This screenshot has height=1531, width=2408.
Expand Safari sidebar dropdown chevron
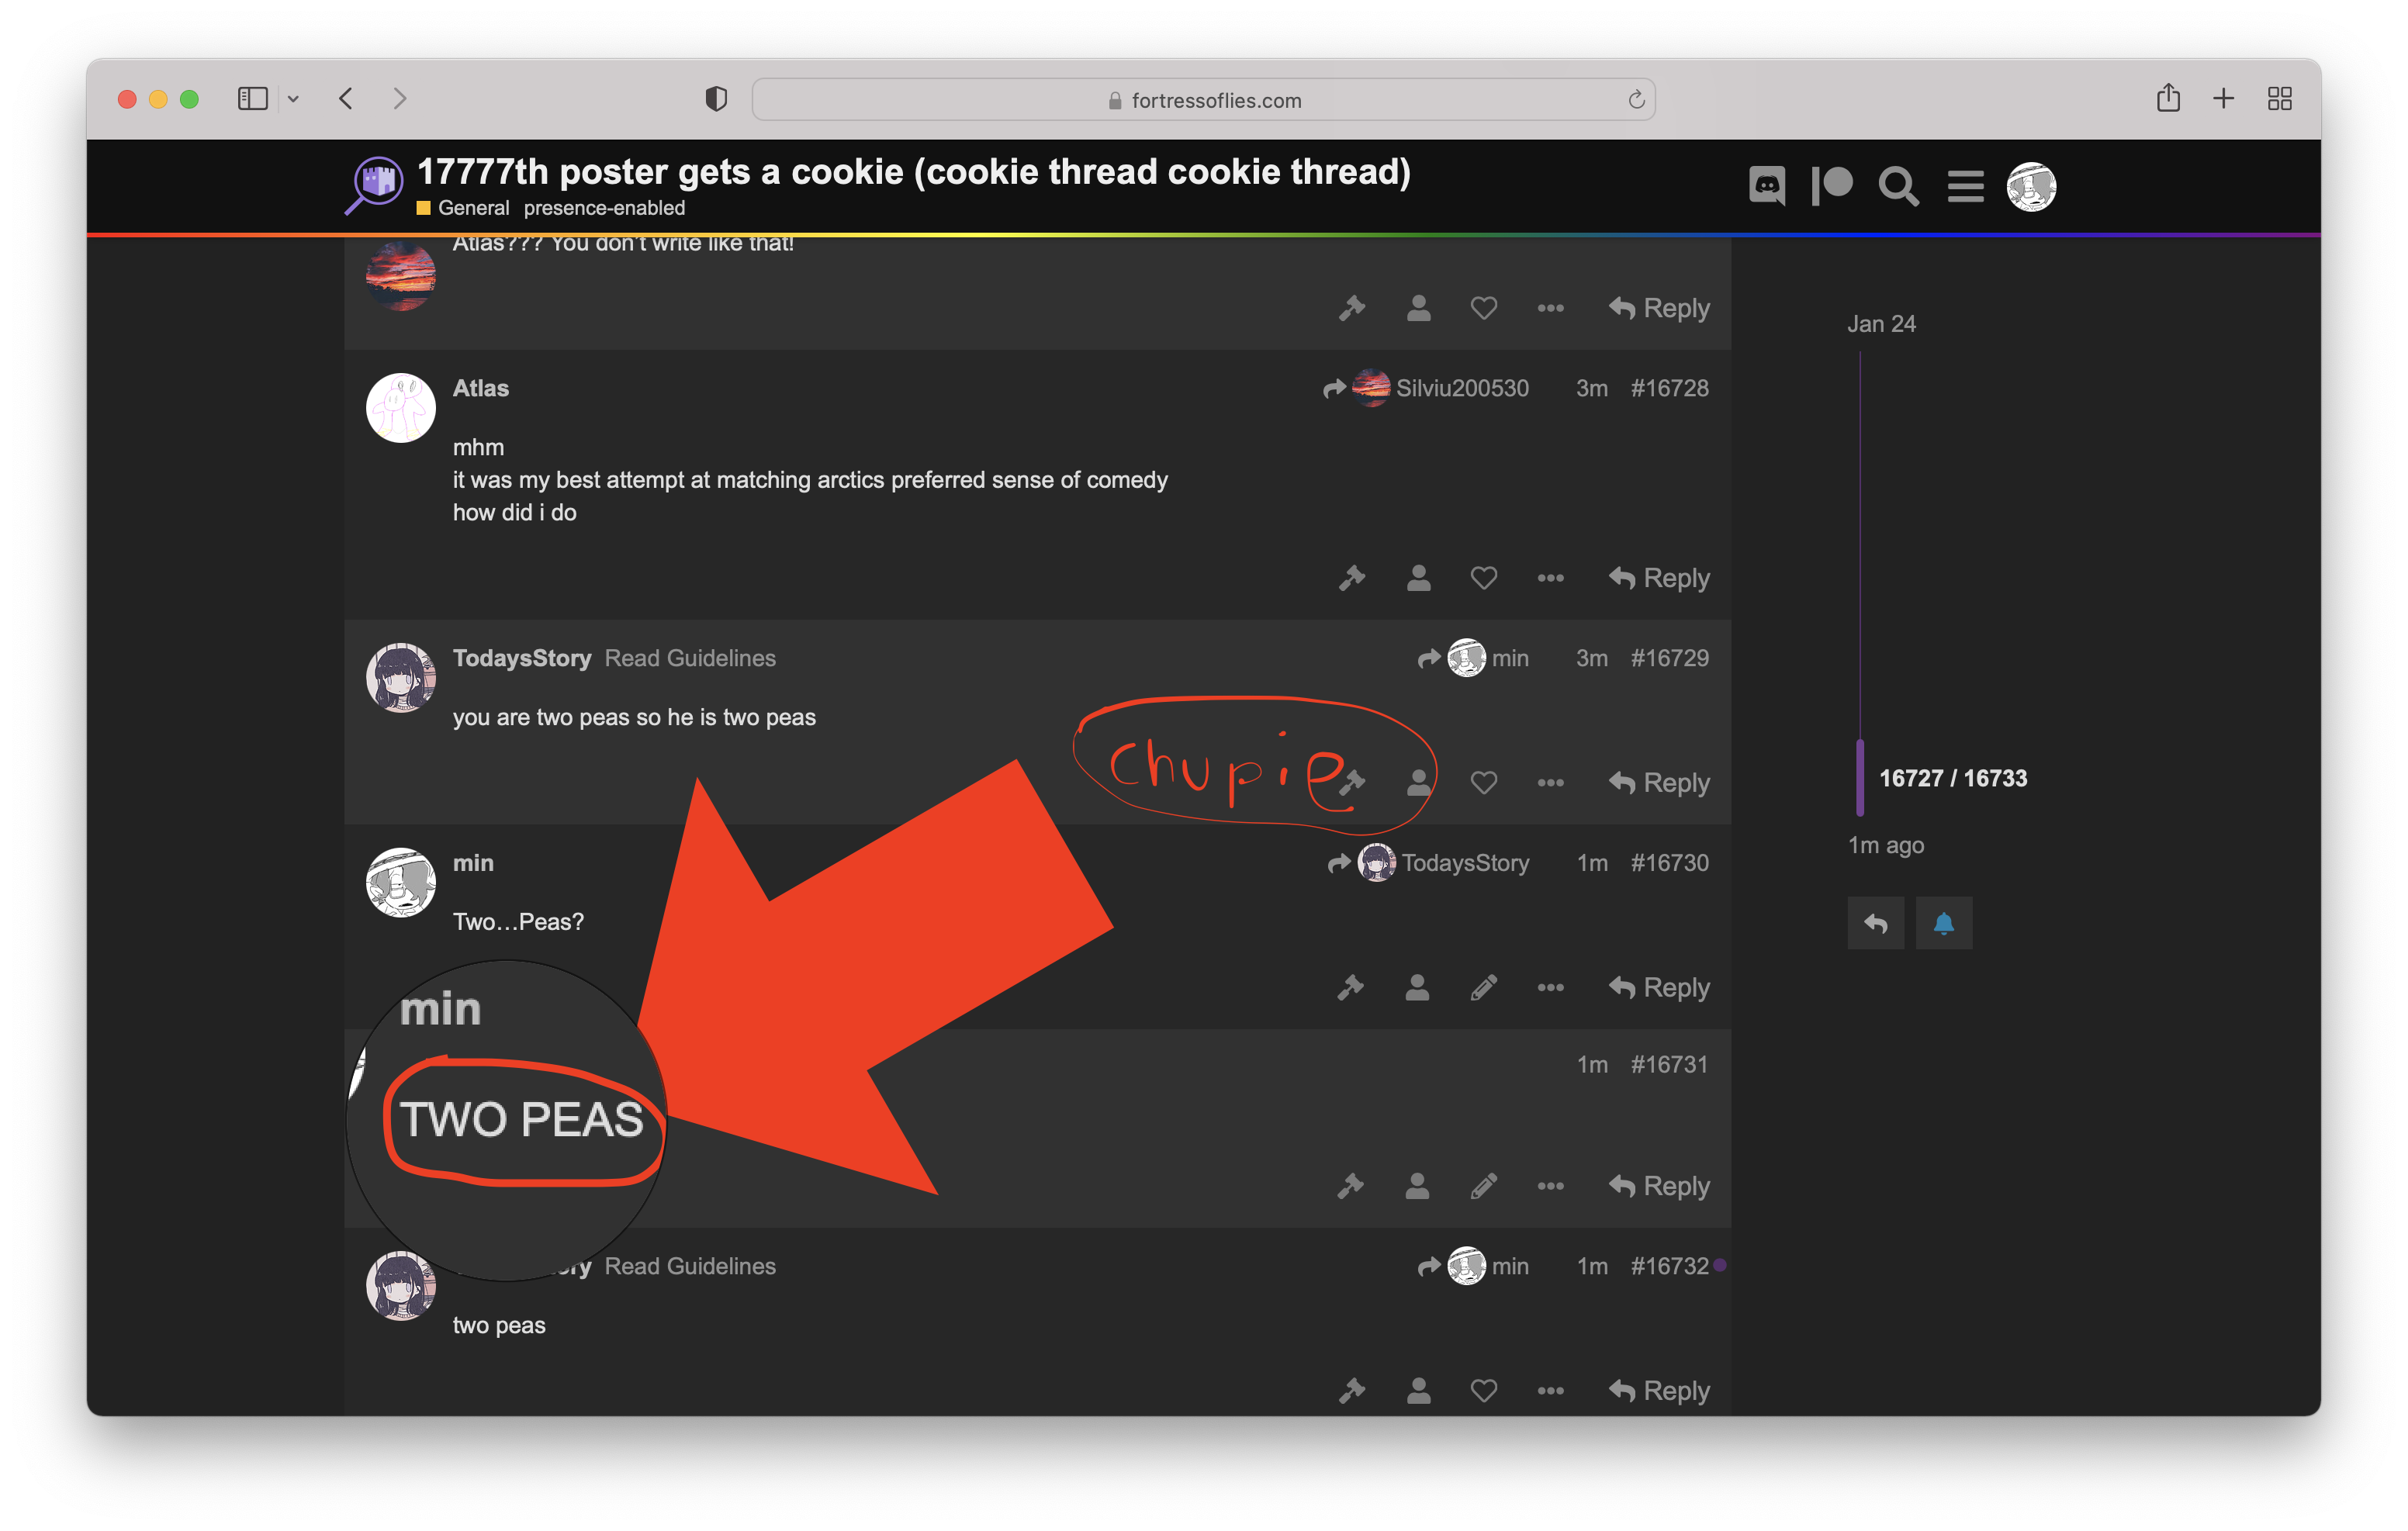293,99
